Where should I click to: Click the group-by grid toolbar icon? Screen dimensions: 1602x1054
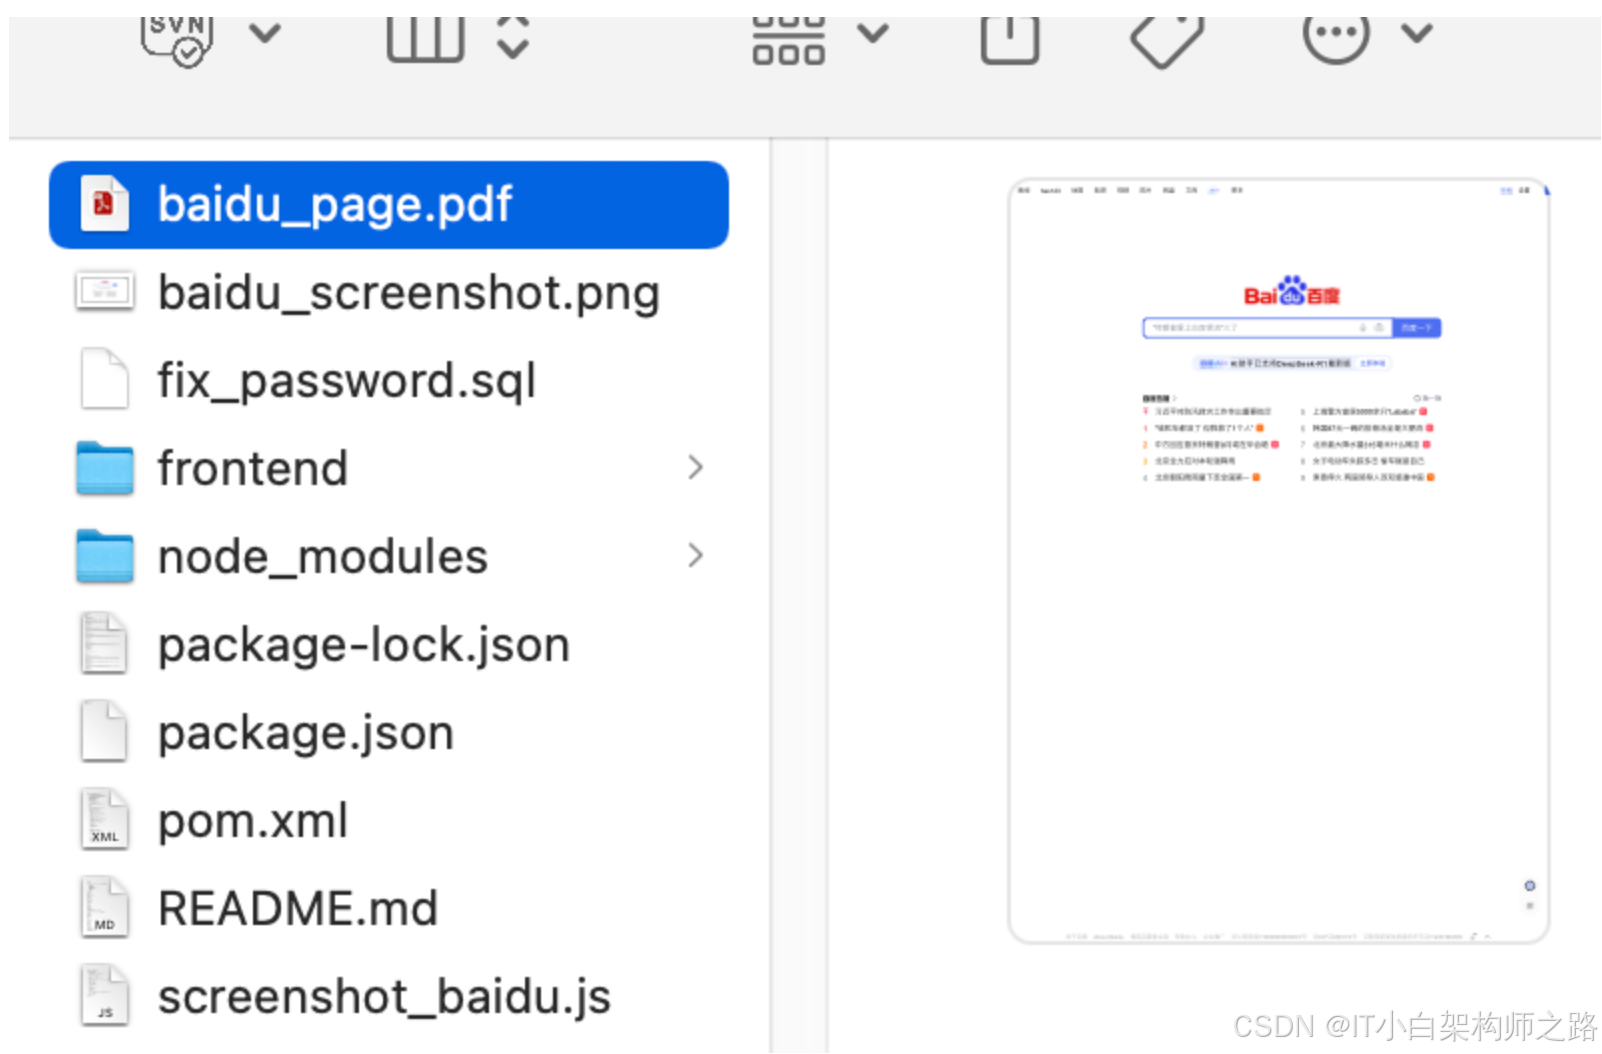[789, 40]
